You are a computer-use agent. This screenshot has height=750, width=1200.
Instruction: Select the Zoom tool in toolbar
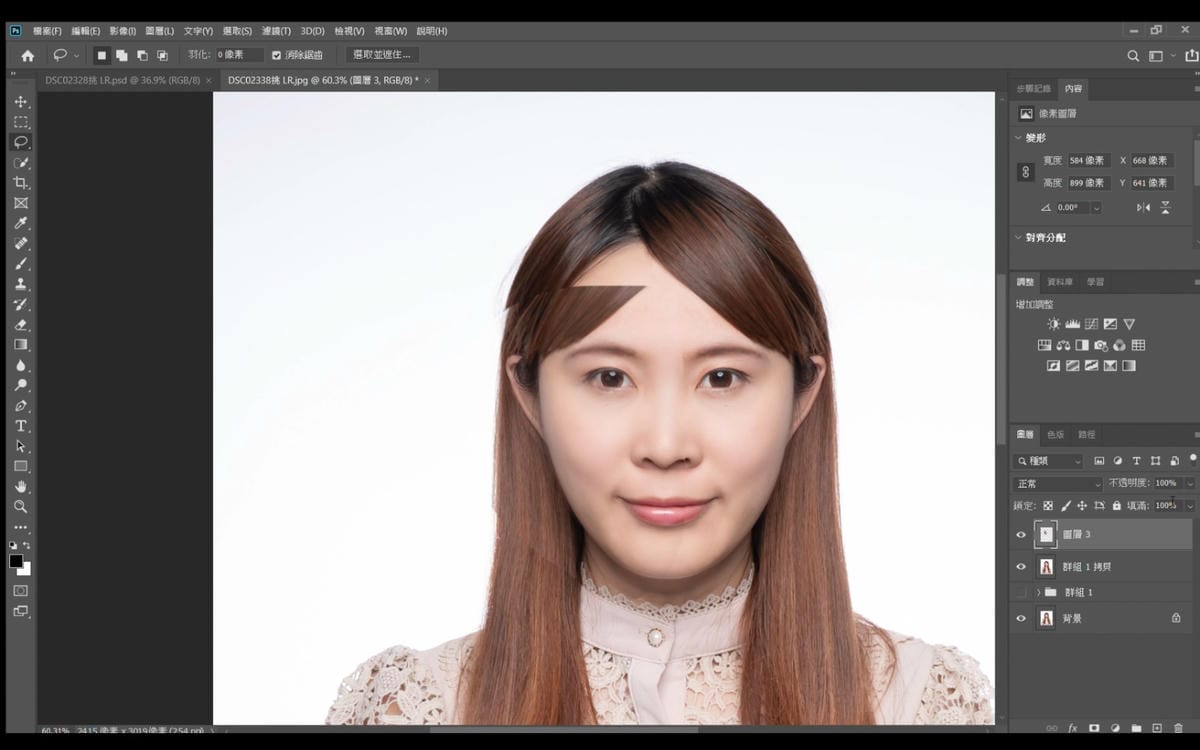(x=20, y=507)
